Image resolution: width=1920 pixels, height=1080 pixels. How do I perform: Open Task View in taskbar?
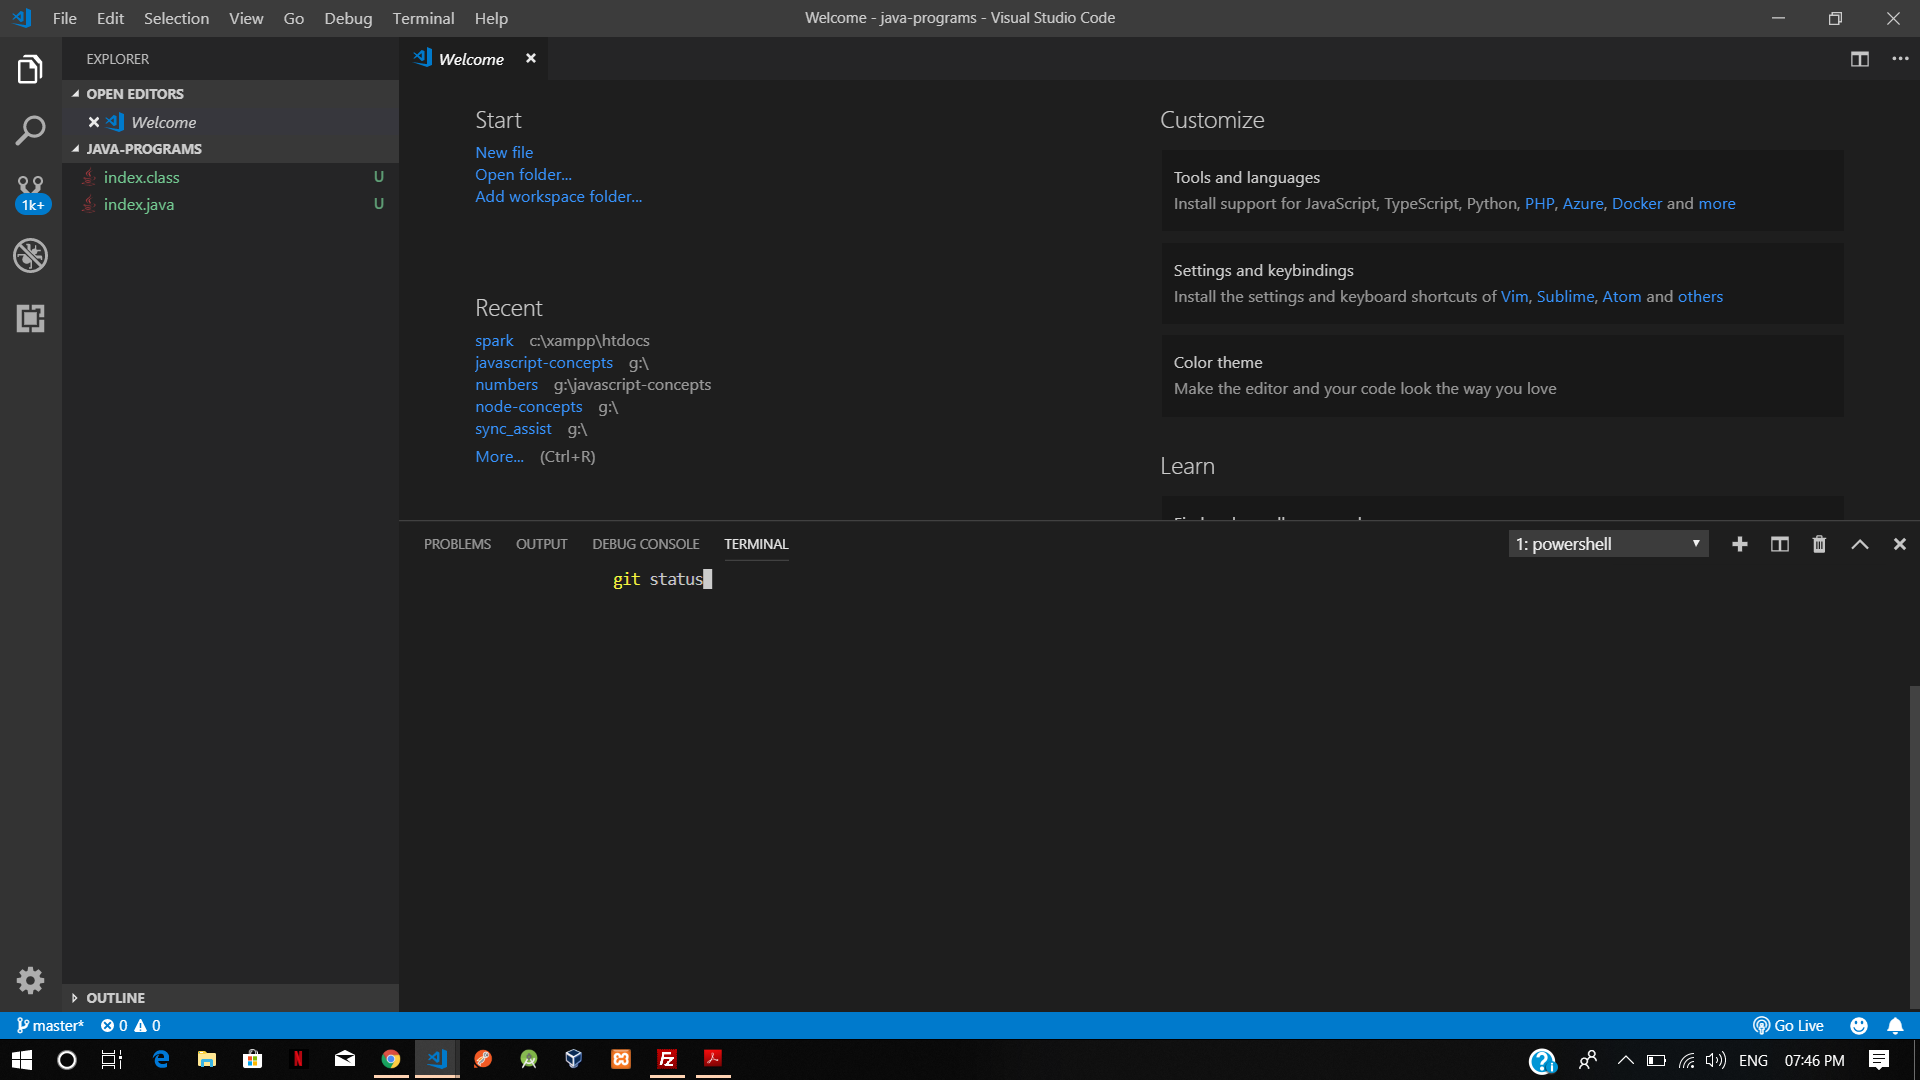click(112, 1059)
